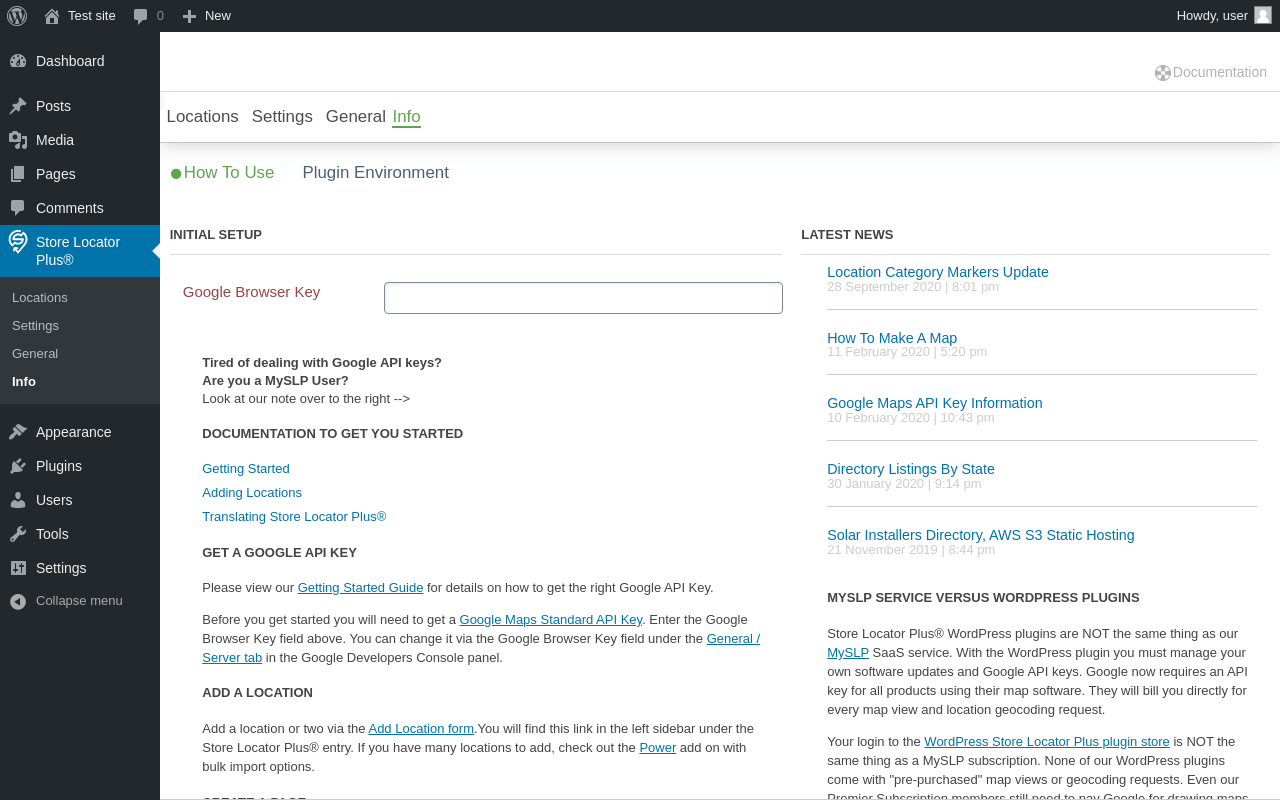Open Location Category Markers Update news
Image resolution: width=1280 pixels, height=800 pixels.
pos(938,272)
